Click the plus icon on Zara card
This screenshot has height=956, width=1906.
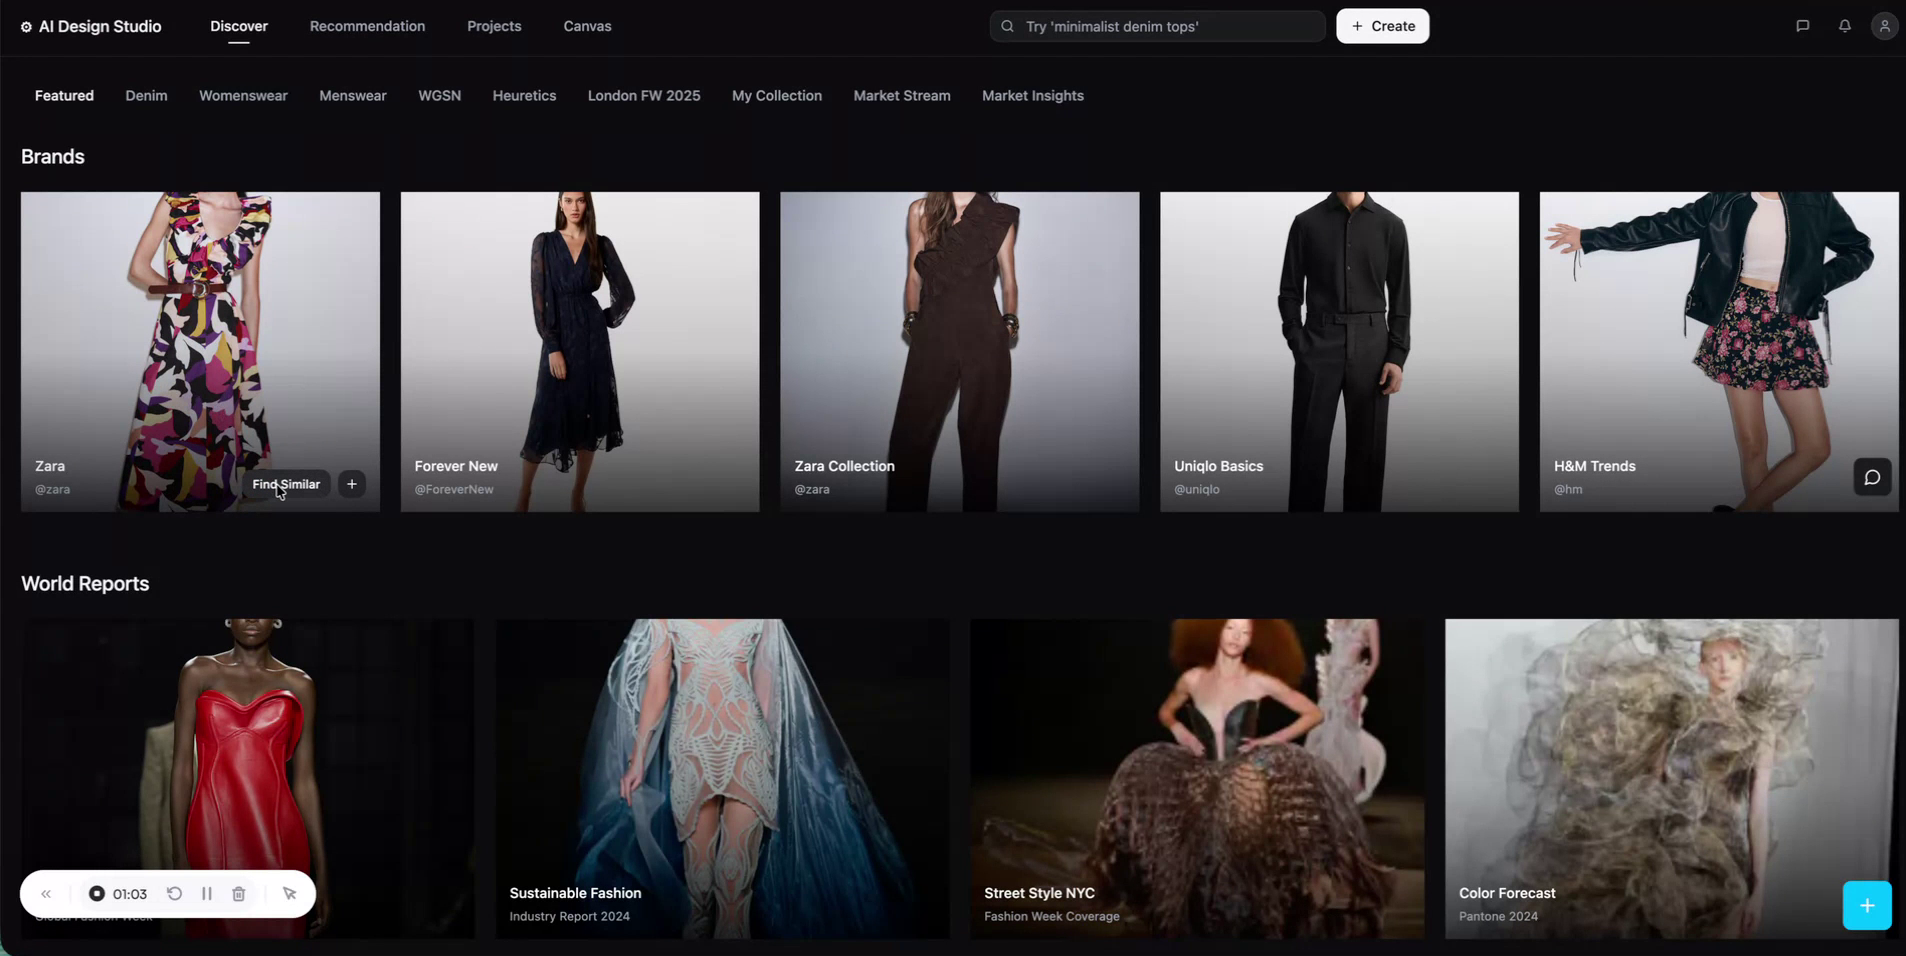tap(352, 484)
